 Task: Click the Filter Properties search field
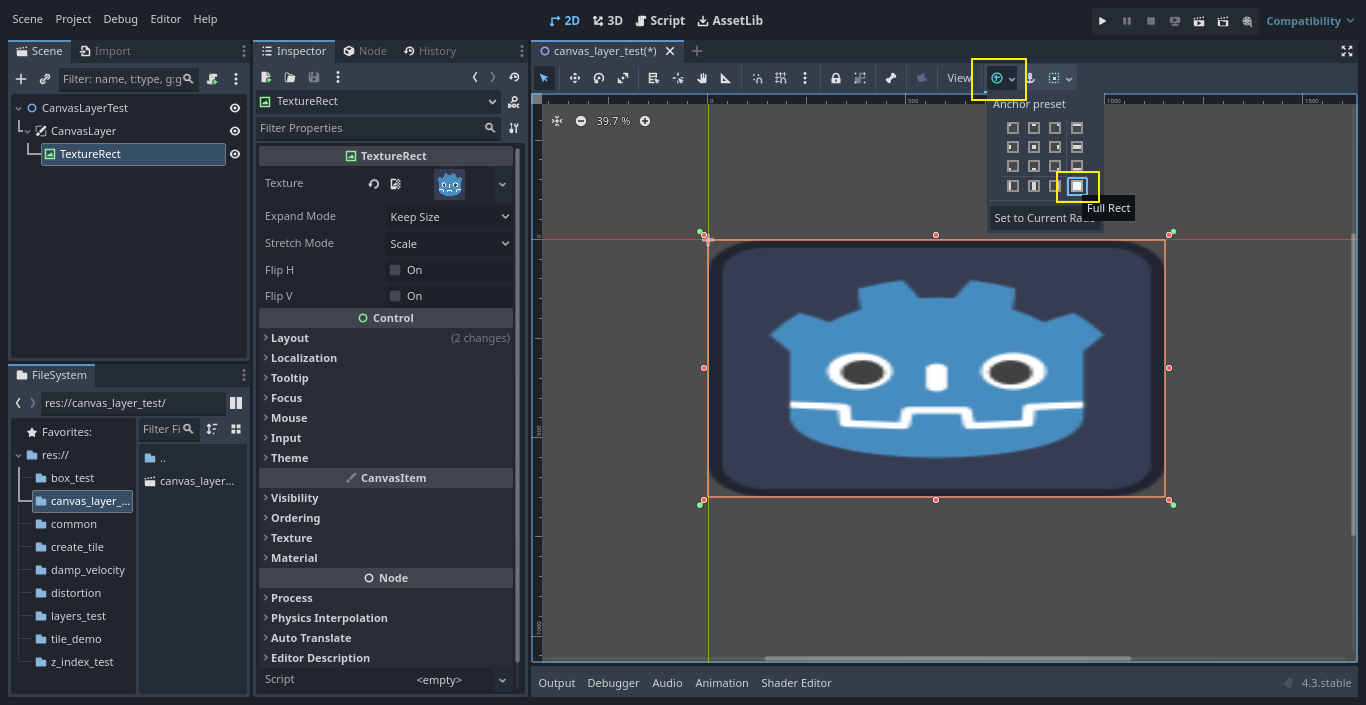pos(379,128)
